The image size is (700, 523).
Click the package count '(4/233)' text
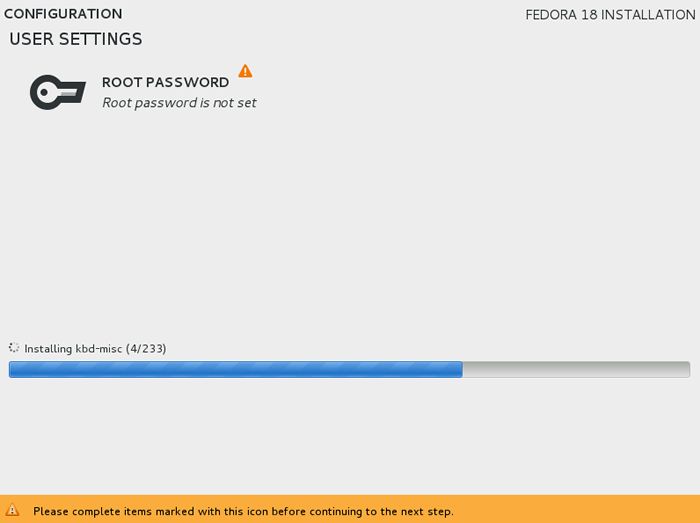pos(146,349)
